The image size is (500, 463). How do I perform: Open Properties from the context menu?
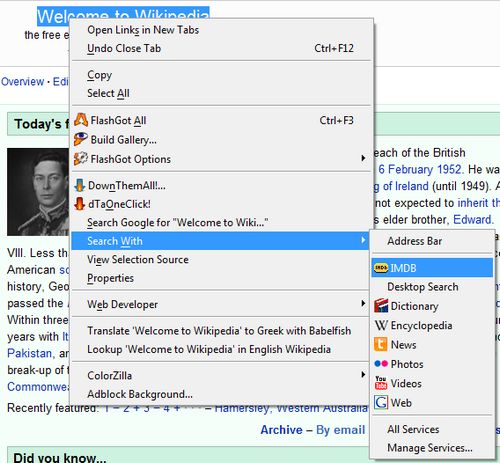[x=221, y=278]
